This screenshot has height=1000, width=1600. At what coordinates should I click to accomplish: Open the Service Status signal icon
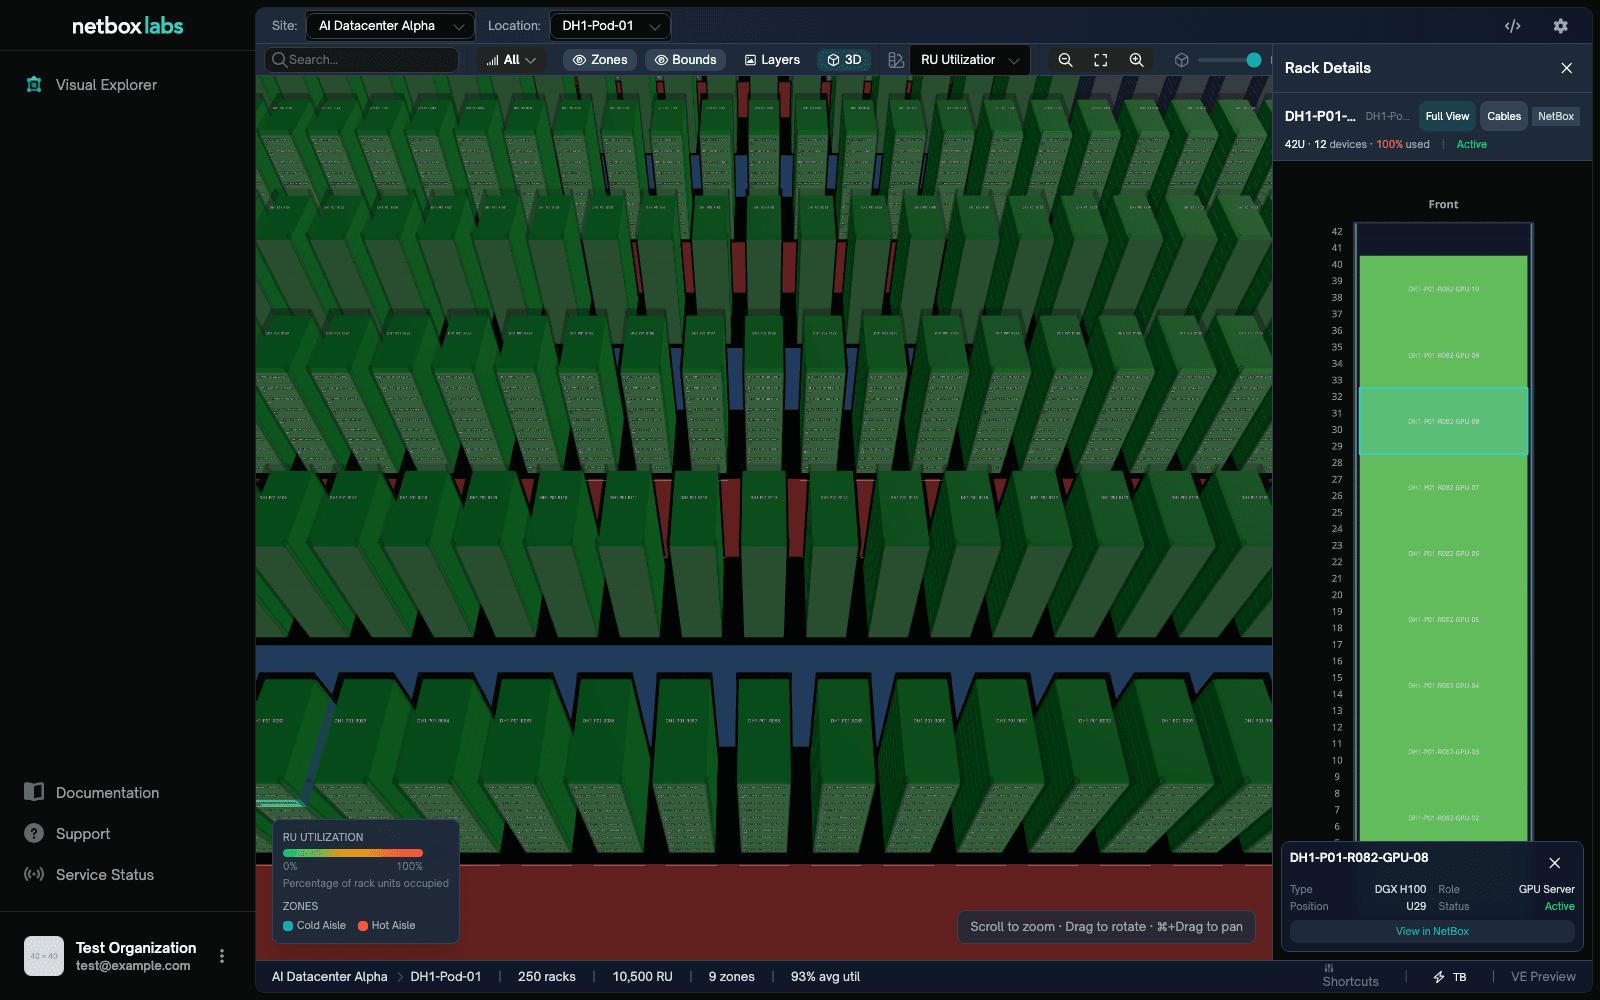pos(34,874)
